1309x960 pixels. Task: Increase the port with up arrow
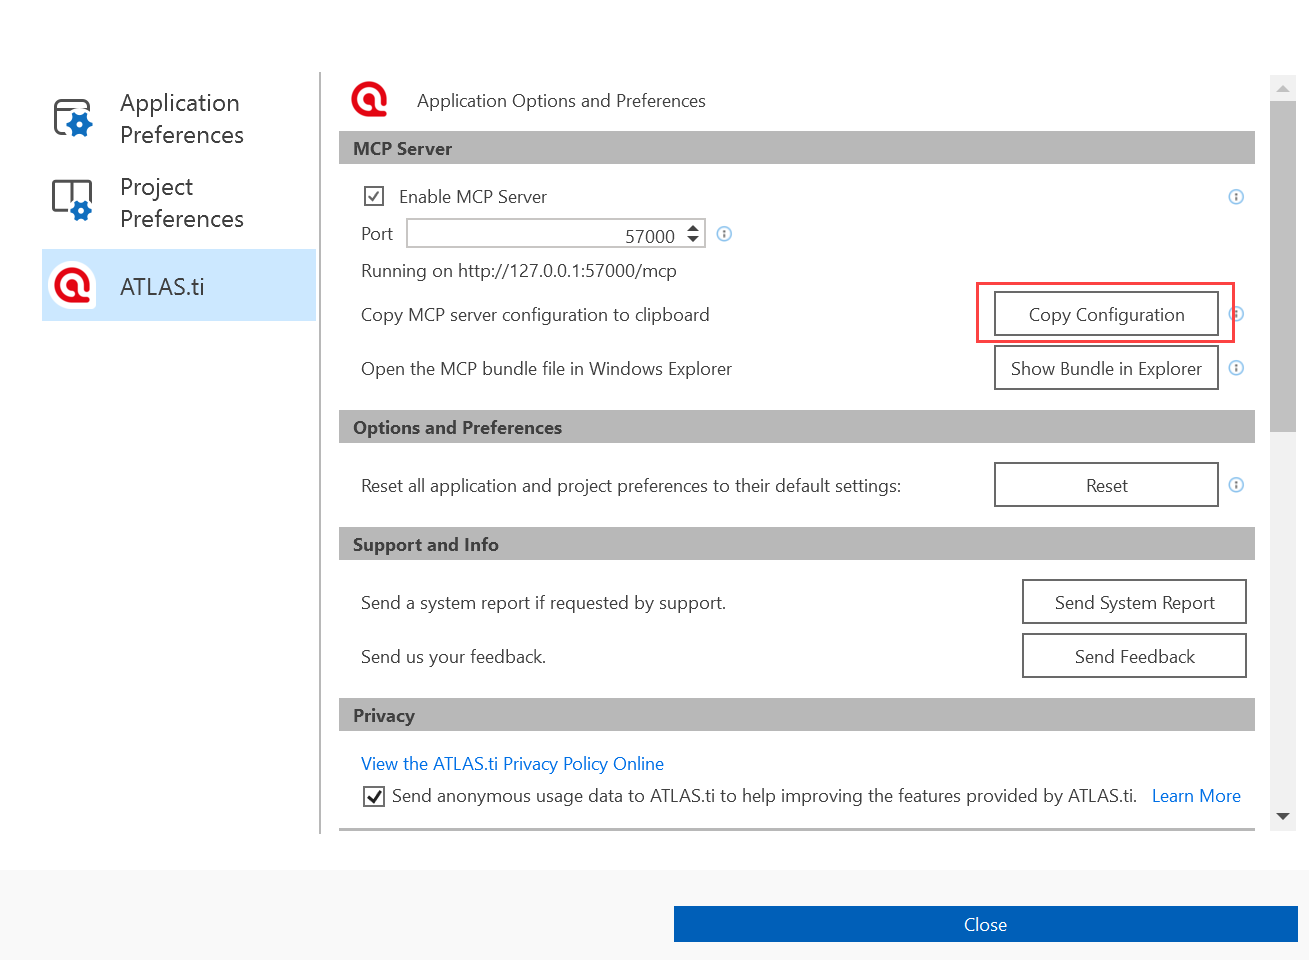[x=693, y=228]
